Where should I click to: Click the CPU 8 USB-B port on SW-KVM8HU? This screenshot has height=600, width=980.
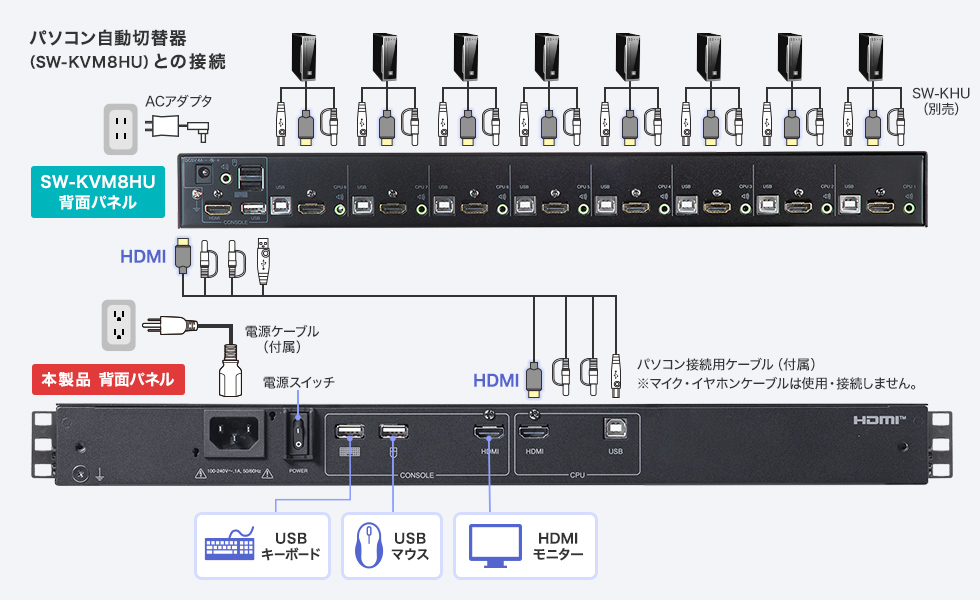(x=281, y=206)
